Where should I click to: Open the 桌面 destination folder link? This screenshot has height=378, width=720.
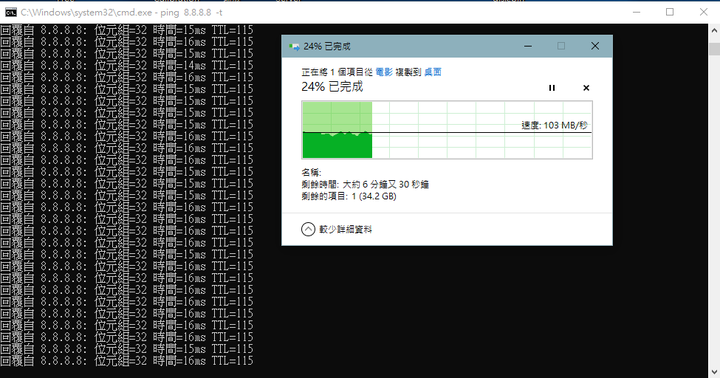[x=433, y=72]
